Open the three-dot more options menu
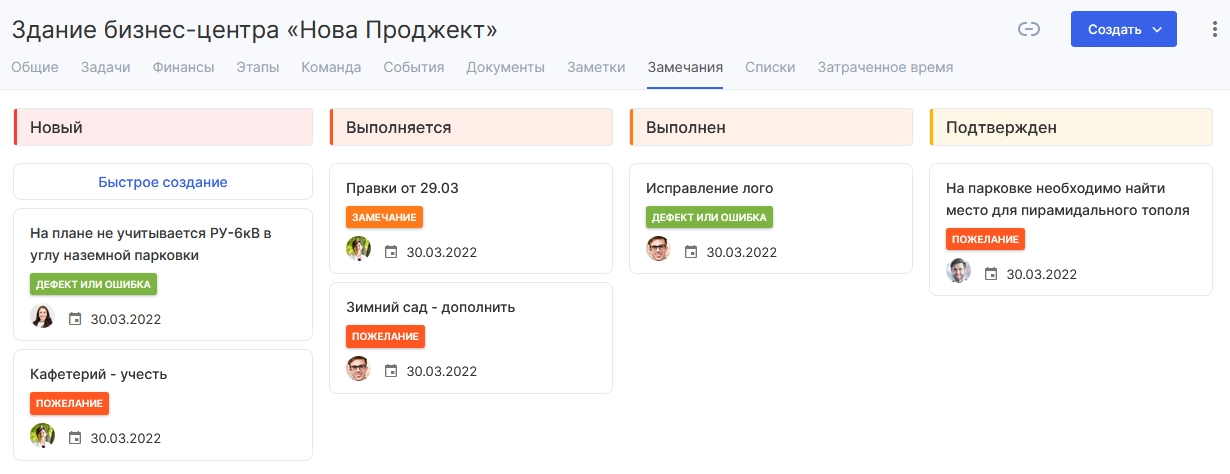This screenshot has height=474, width=1230. pos(1214,29)
